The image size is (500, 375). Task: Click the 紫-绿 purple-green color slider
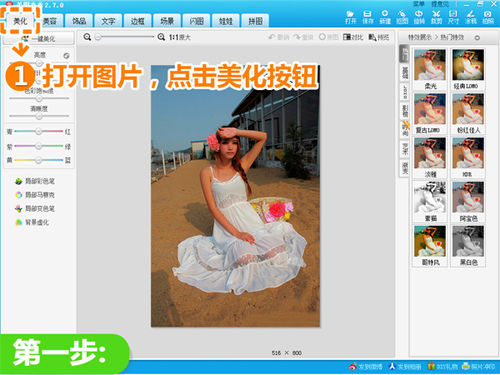[39, 146]
